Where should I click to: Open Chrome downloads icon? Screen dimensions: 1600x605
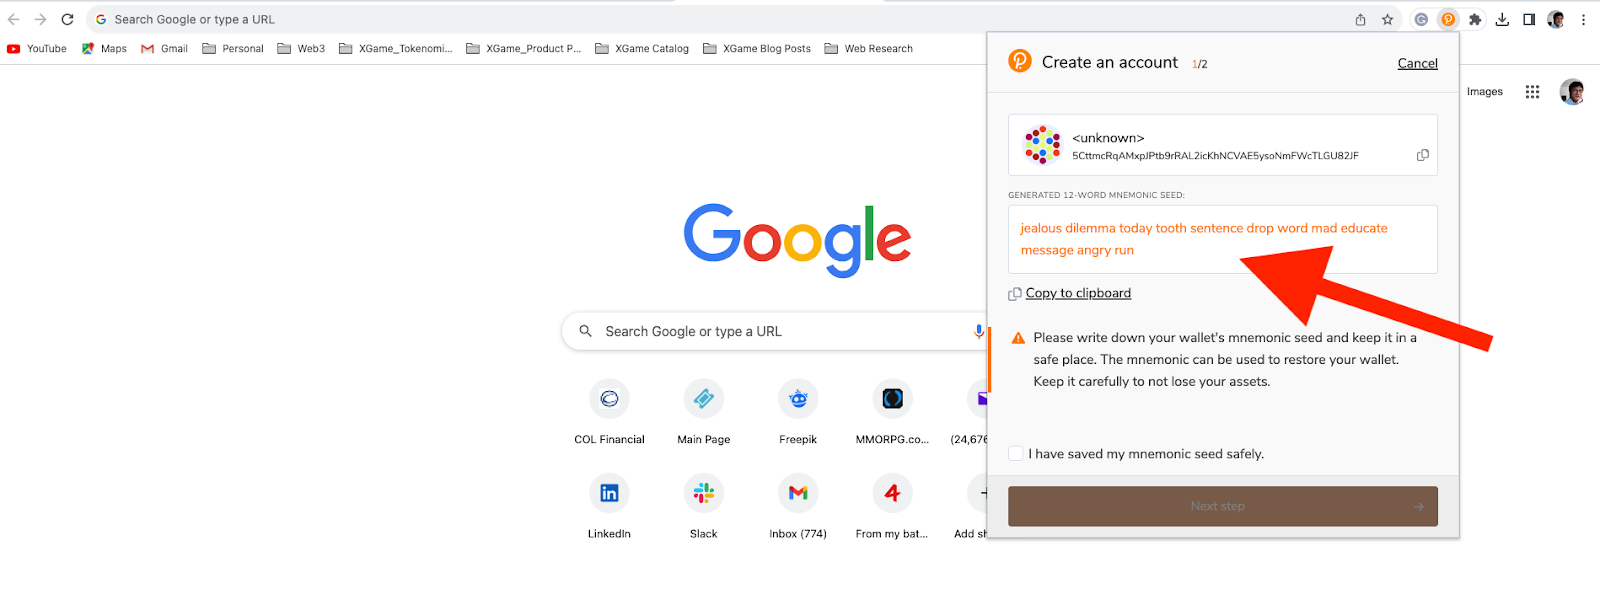pos(1502,19)
